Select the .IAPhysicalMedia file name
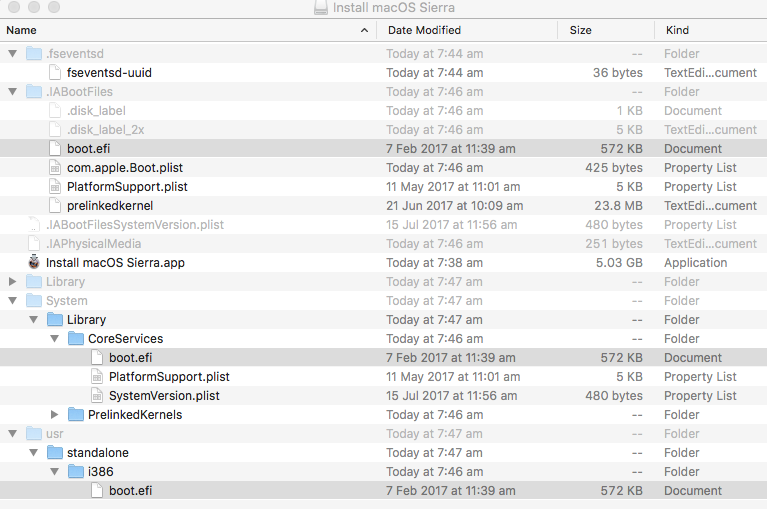The height and width of the screenshot is (509, 767). [x=93, y=244]
